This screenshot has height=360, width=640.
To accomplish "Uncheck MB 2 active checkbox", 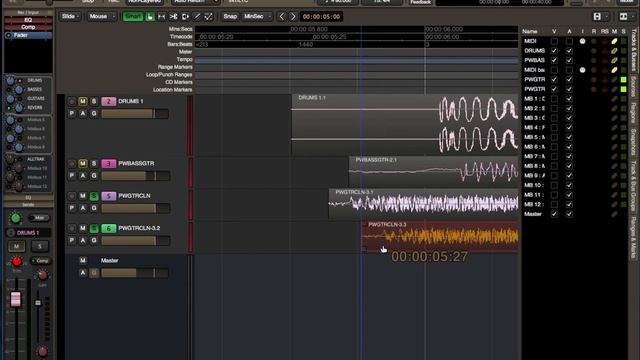I will click(569, 108).
